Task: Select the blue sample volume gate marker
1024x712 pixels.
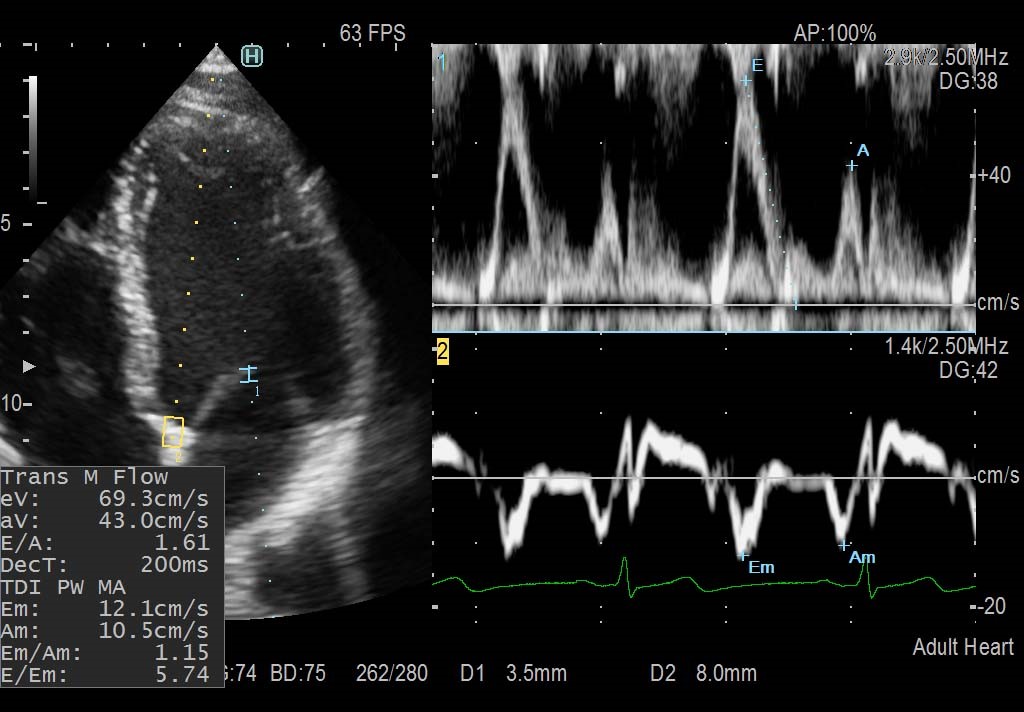Action: coord(248,375)
